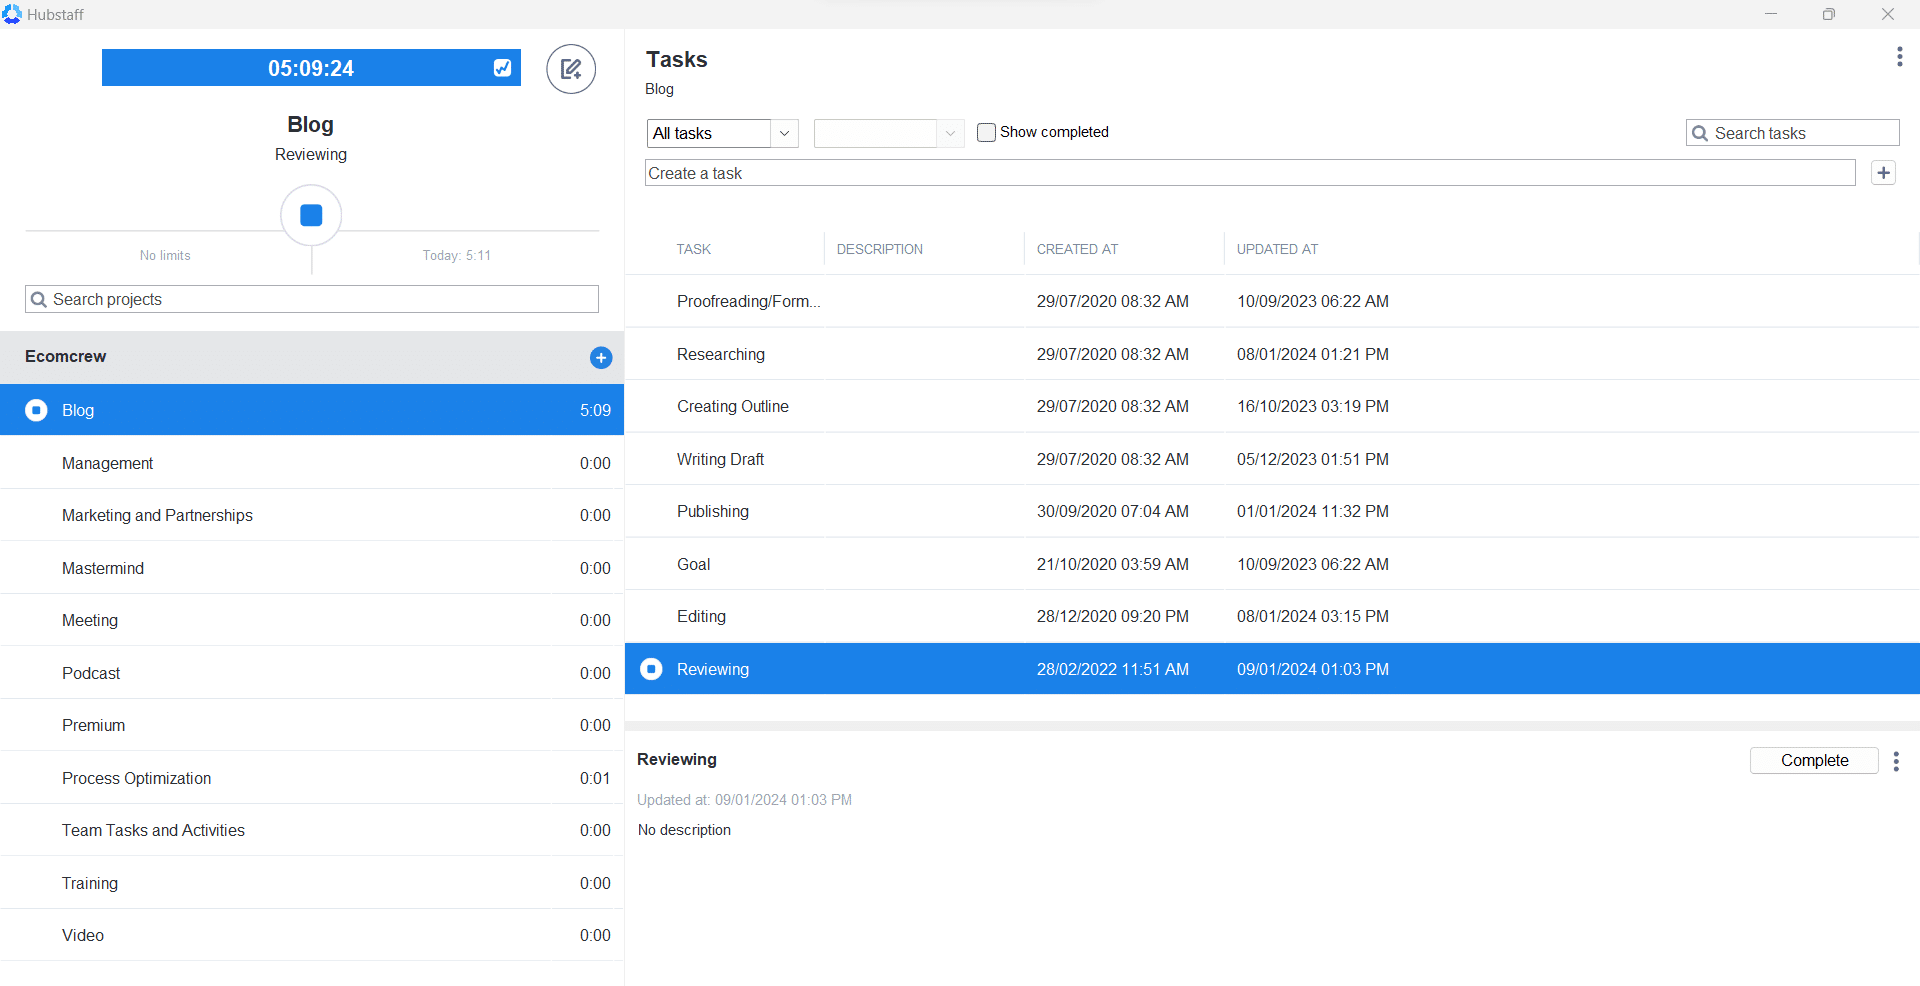Open the All tasks dropdown
The height and width of the screenshot is (986, 1920).
pyautogui.click(x=722, y=133)
